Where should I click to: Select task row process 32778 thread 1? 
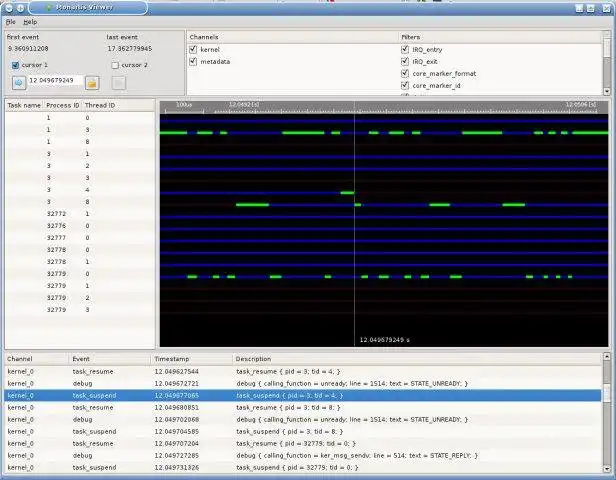pyautogui.click(x=80, y=262)
